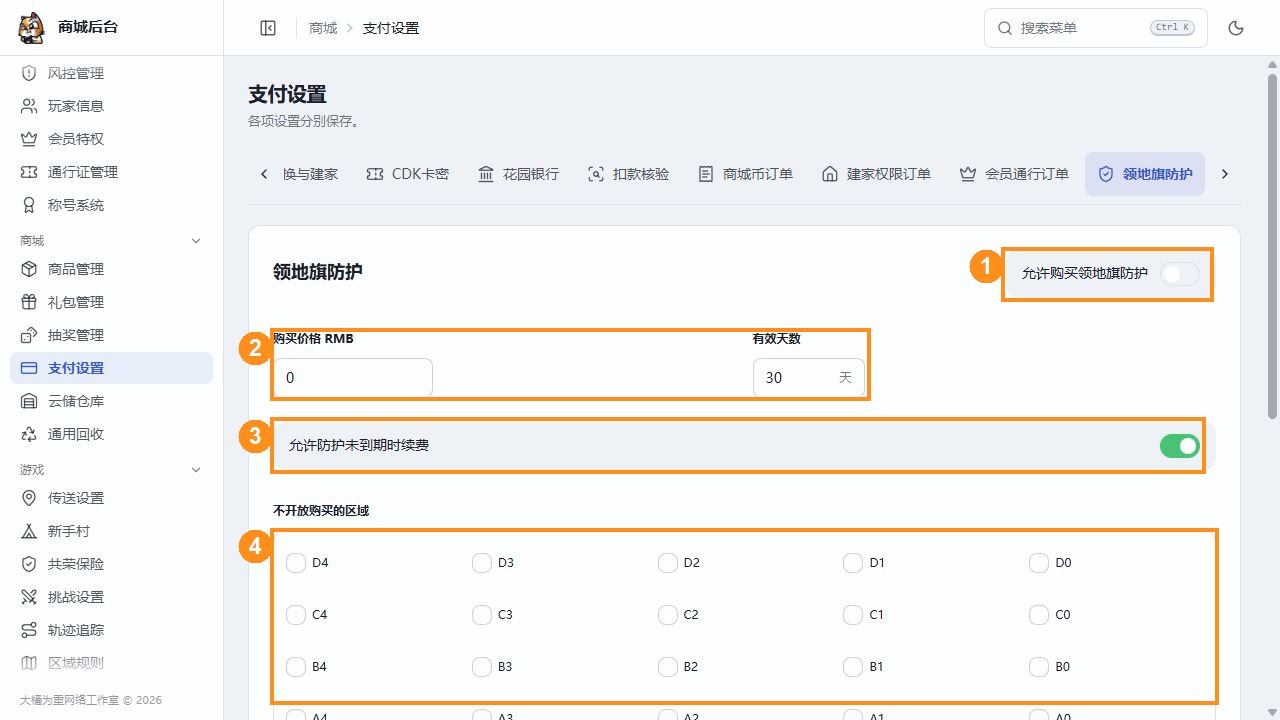Open 挑战设置 swords icon in sidebar
Image resolution: width=1280 pixels, height=720 pixels.
tap(29, 597)
